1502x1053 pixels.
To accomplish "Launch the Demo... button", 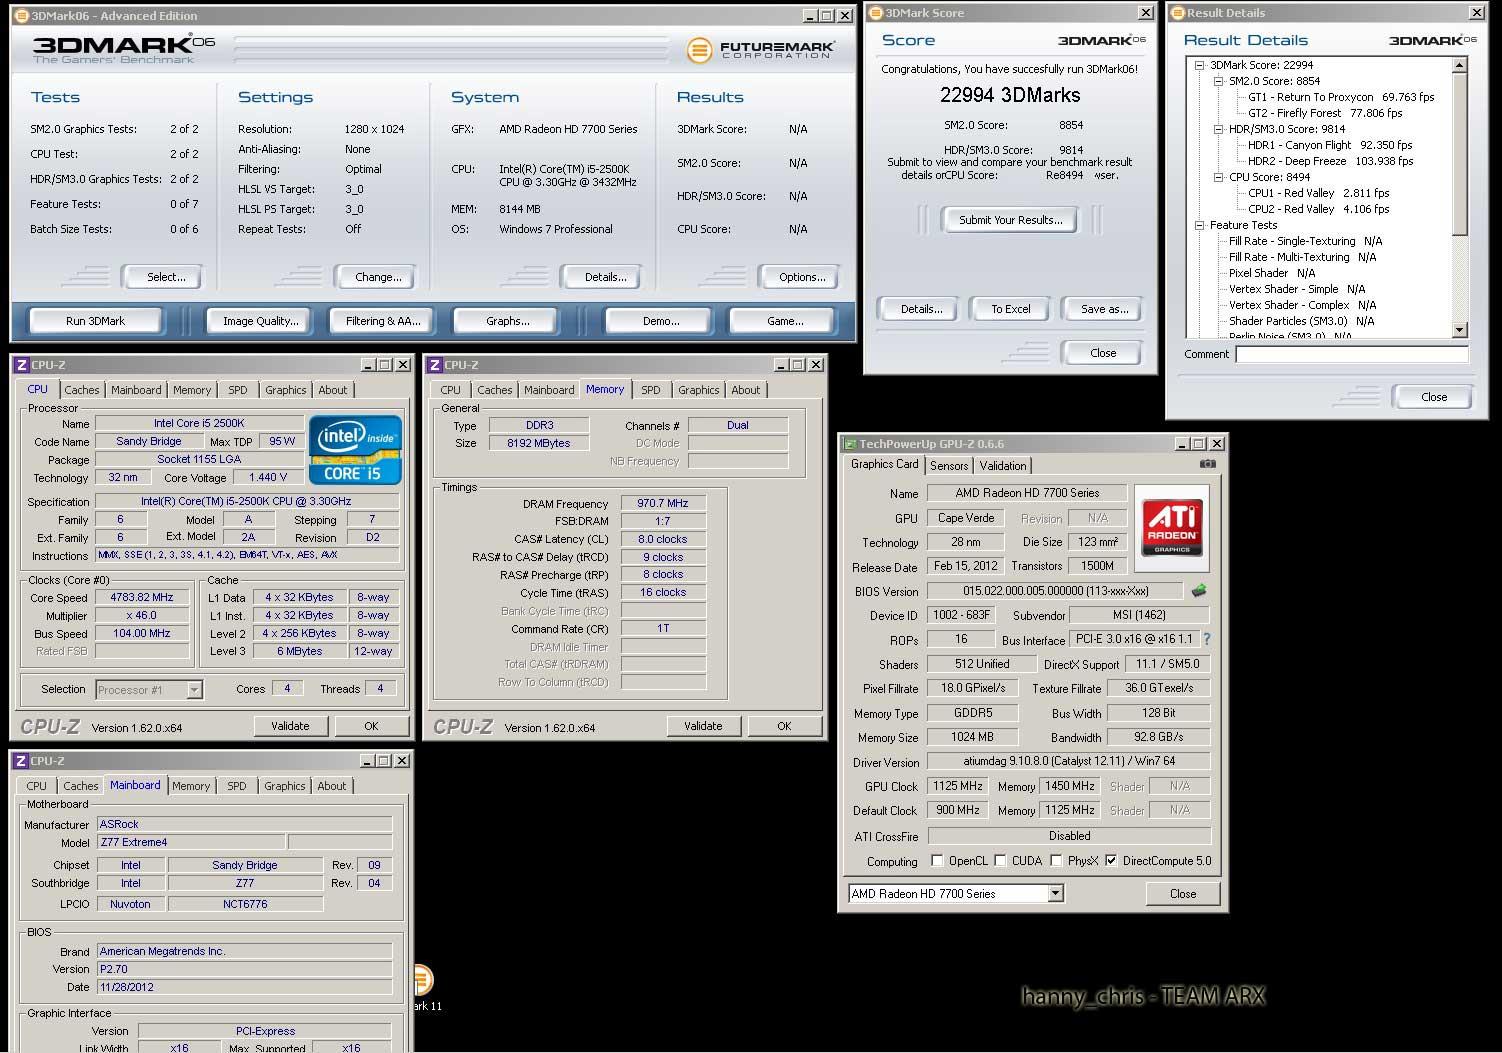I will tap(661, 321).
